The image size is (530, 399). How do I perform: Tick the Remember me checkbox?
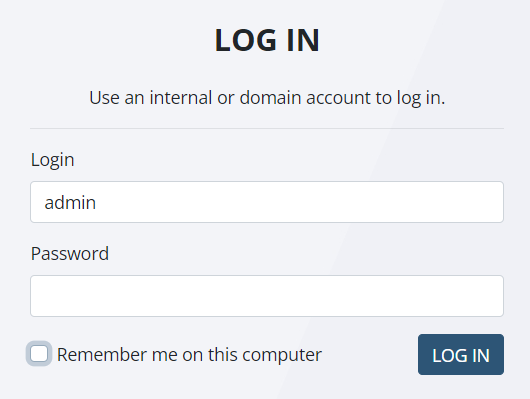point(39,354)
